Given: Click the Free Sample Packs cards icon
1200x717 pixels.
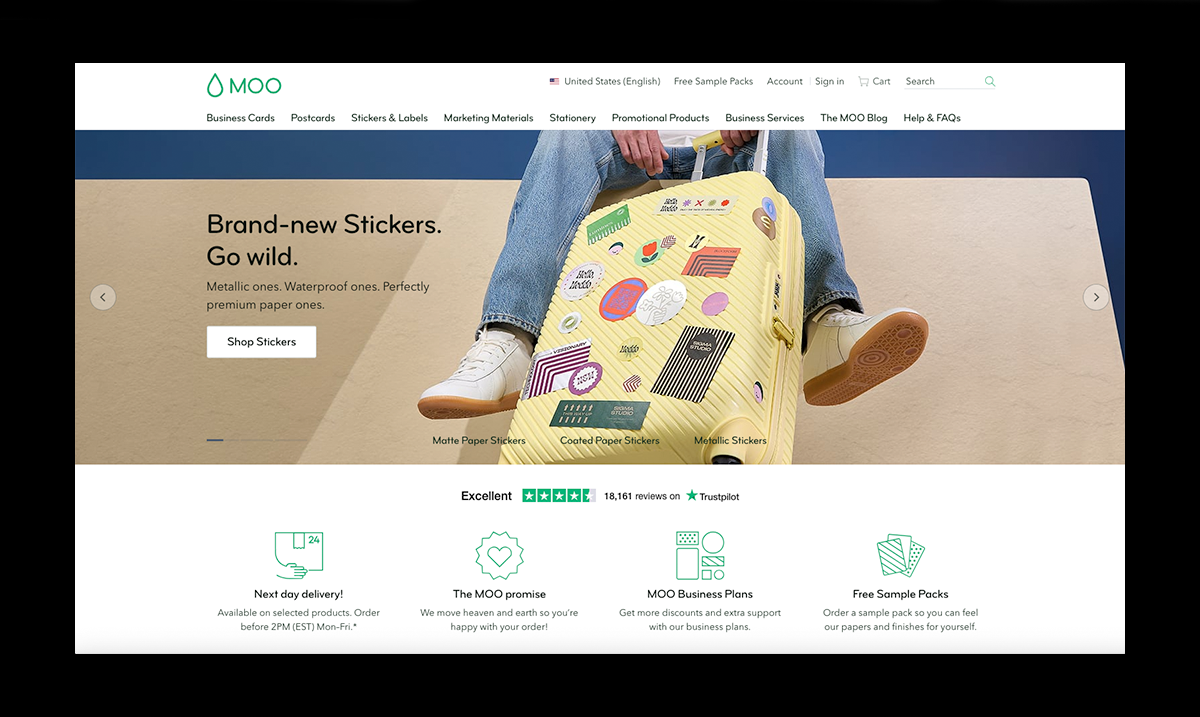Looking at the screenshot, I should [x=900, y=556].
